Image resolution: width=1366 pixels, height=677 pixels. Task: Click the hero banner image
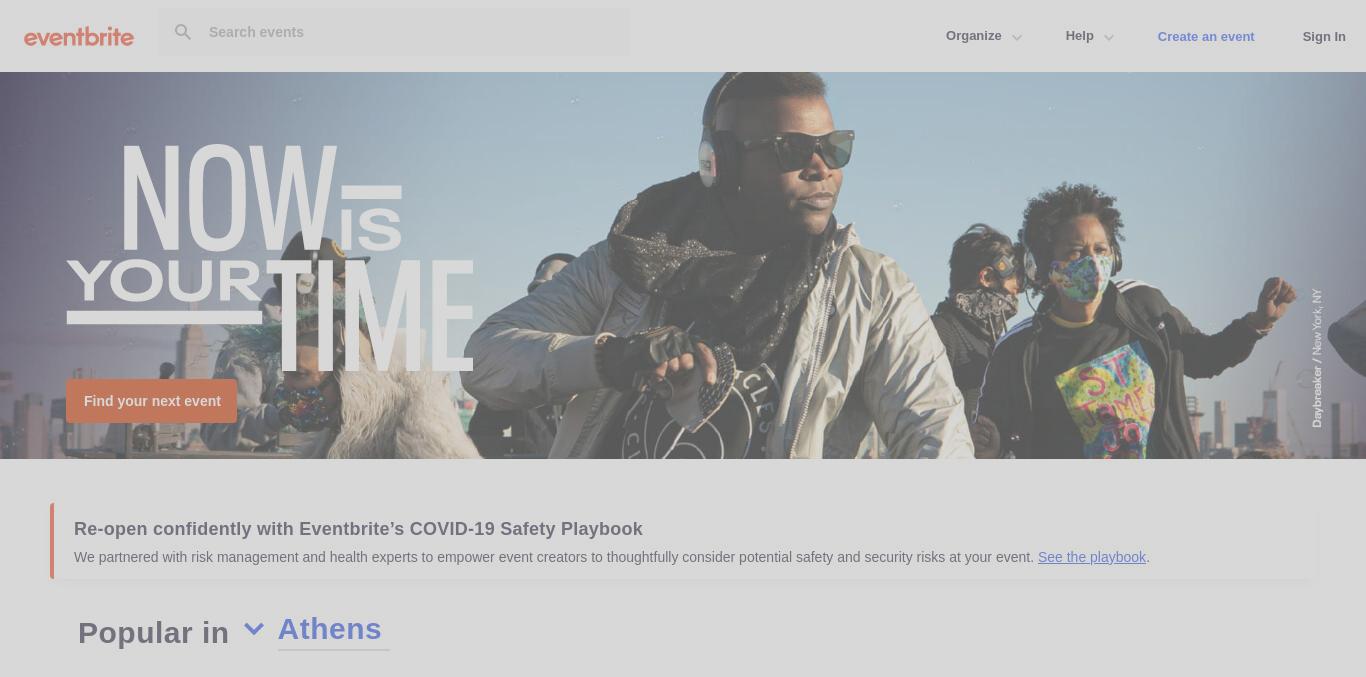tap(683, 265)
